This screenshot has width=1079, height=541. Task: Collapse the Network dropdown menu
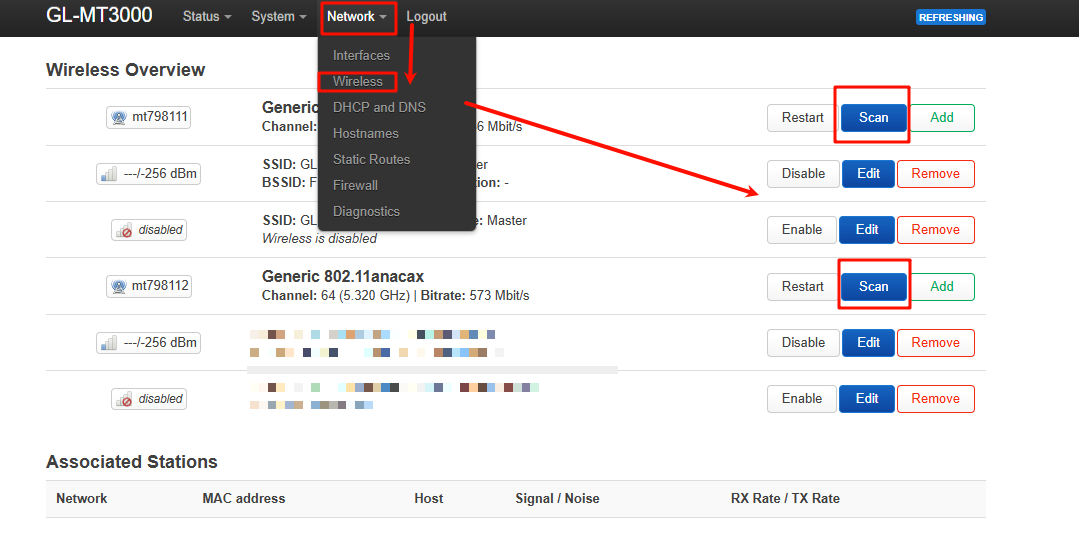point(357,17)
